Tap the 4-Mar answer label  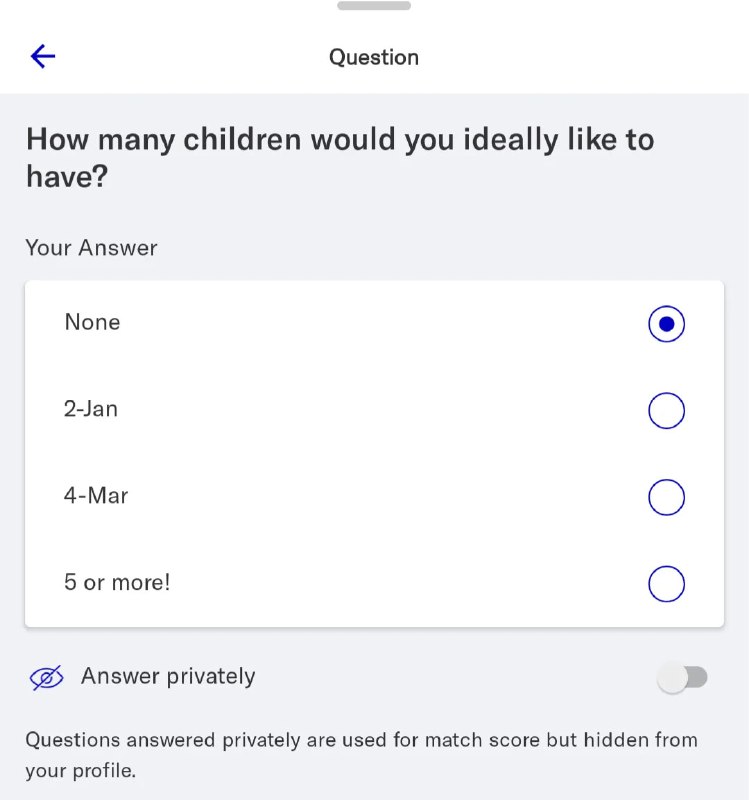click(x=96, y=496)
